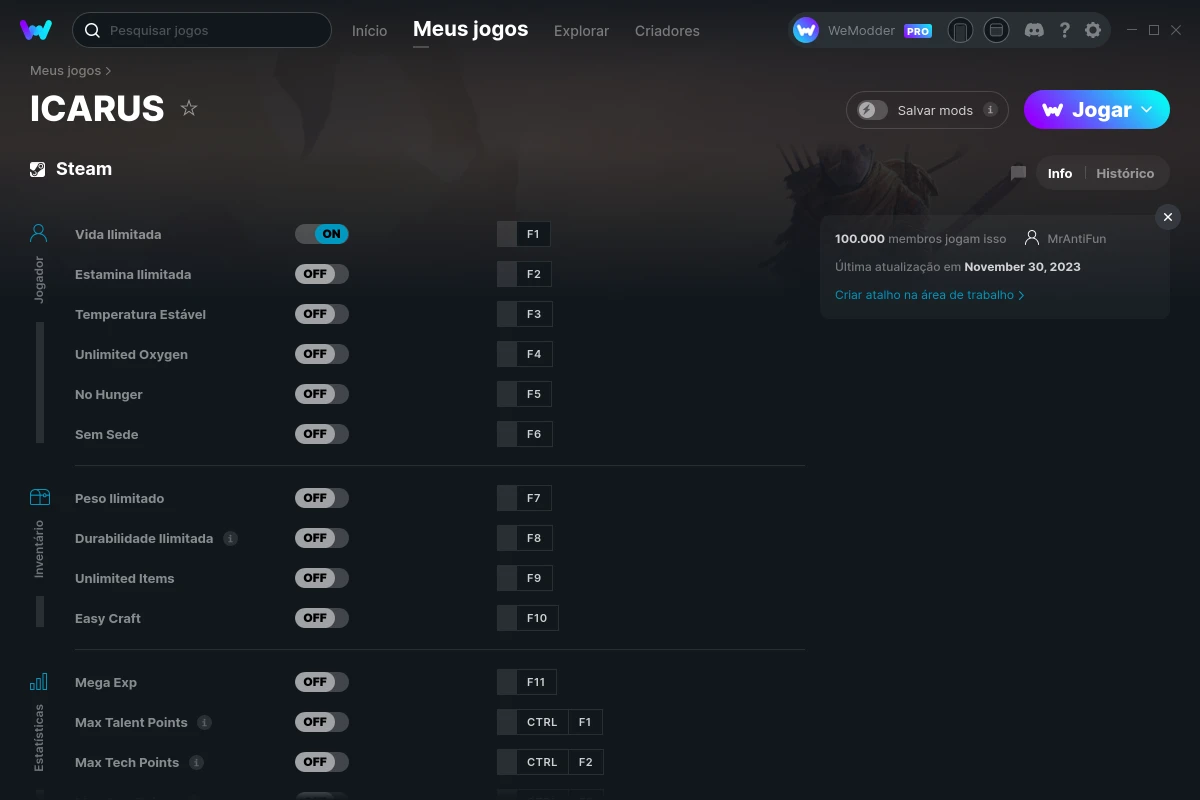Screen dimensions: 1200x800
Task: Change the F9 hotkey for Unlimited Items
Action: [x=524, y=578]
